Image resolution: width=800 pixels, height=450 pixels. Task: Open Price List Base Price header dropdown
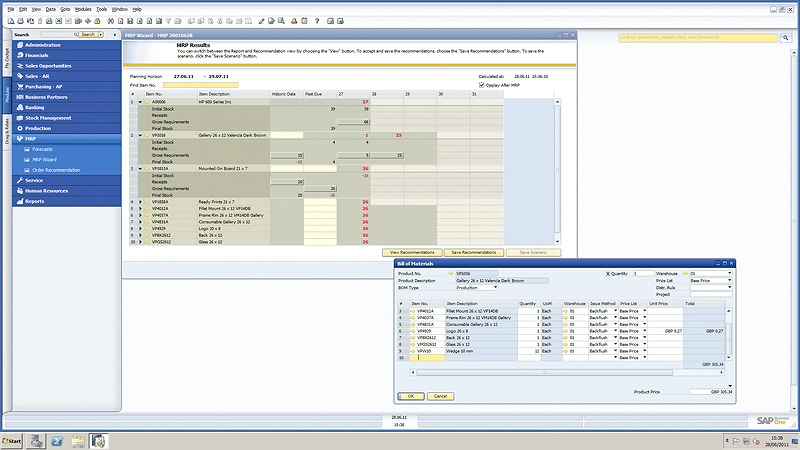(730, 281)
